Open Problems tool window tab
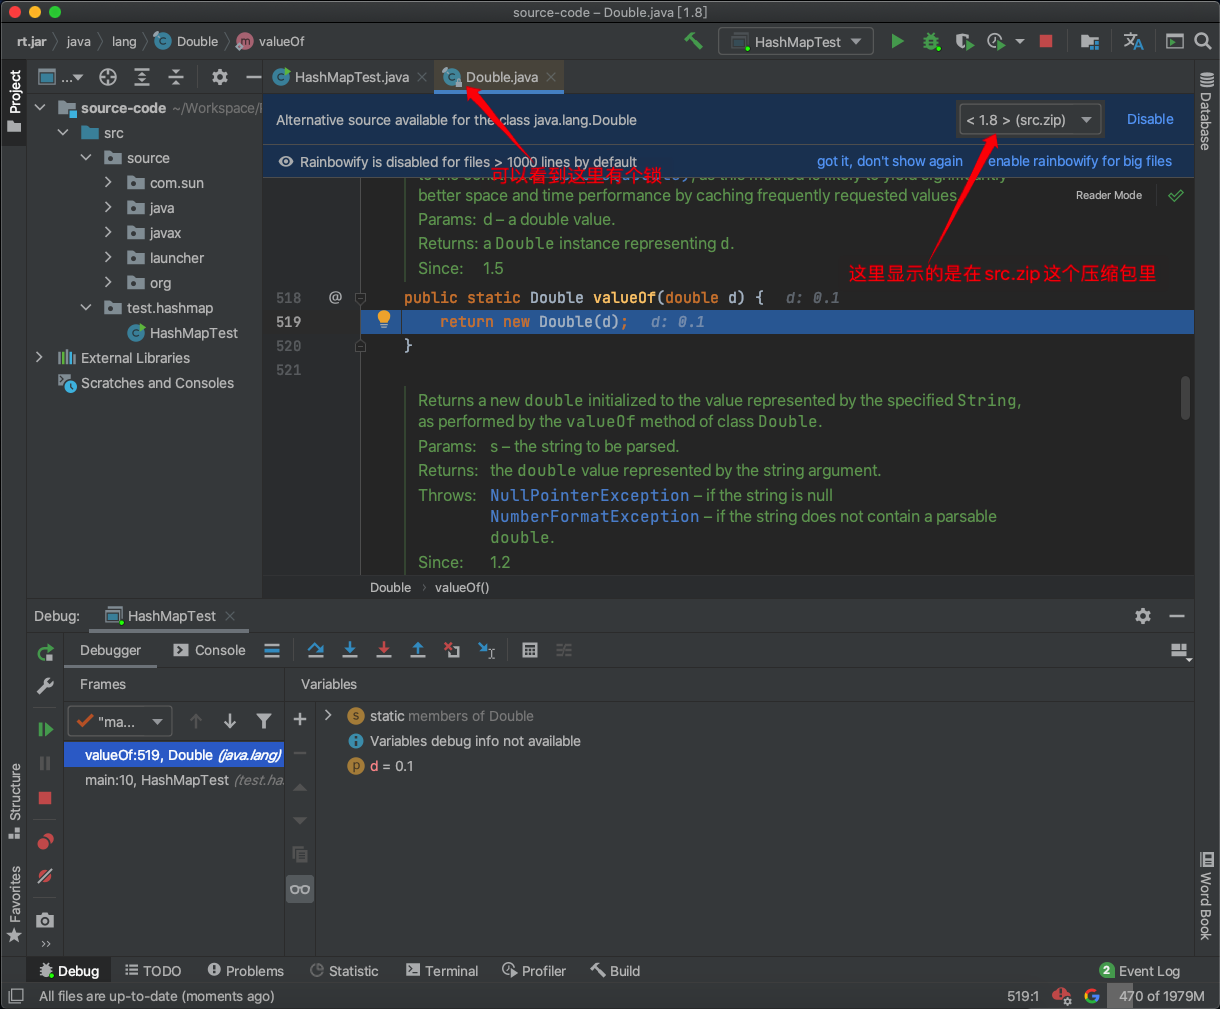Screen dimensions: 1220x1009 click(x=246, y=971)
